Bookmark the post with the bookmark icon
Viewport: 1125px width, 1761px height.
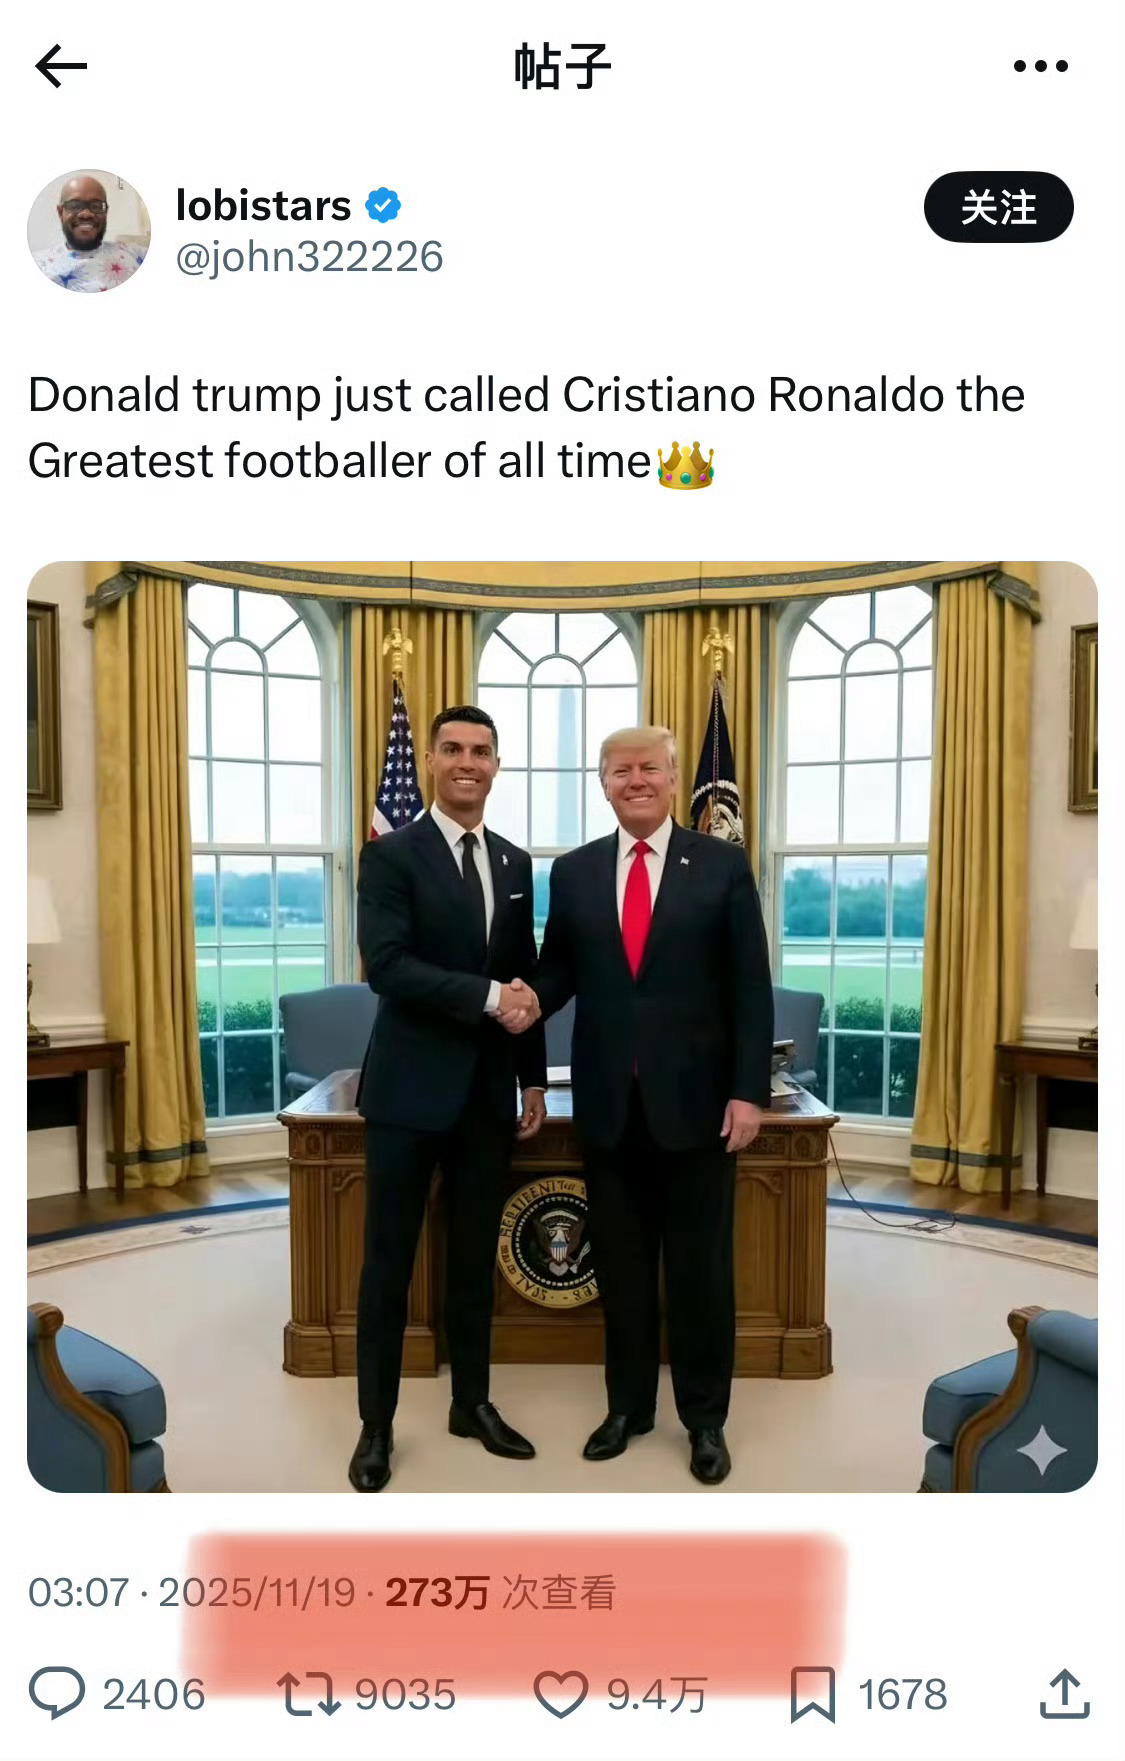[x=812, y=1695]
